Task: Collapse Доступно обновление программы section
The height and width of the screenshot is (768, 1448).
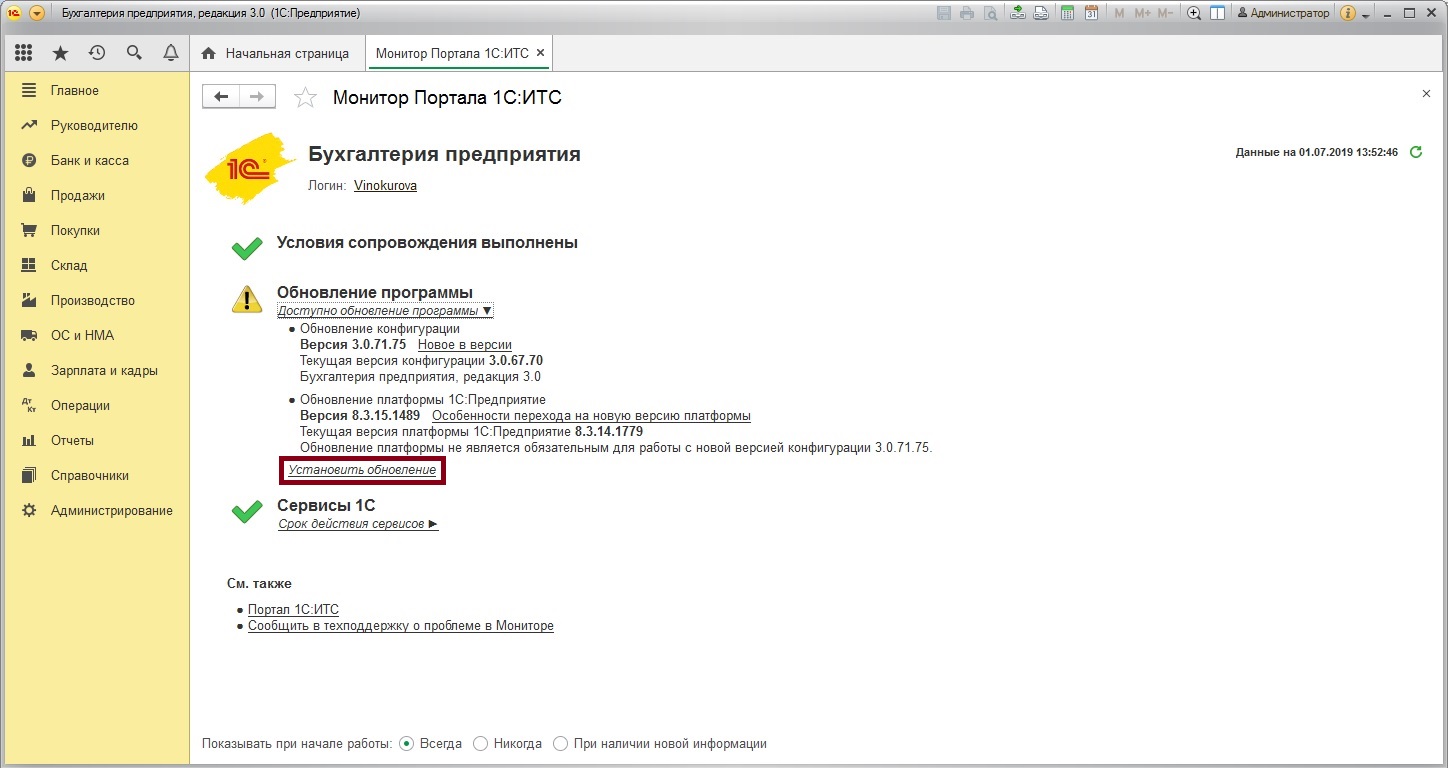Action: [x=385, y=311]
